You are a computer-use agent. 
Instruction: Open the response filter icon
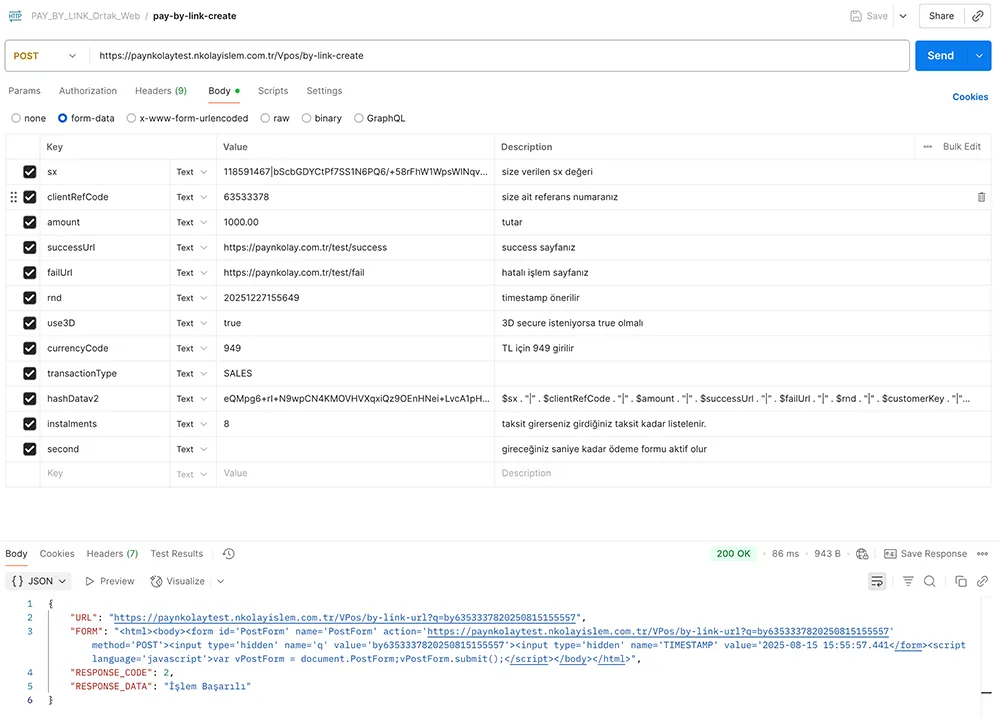coord(908,581)
